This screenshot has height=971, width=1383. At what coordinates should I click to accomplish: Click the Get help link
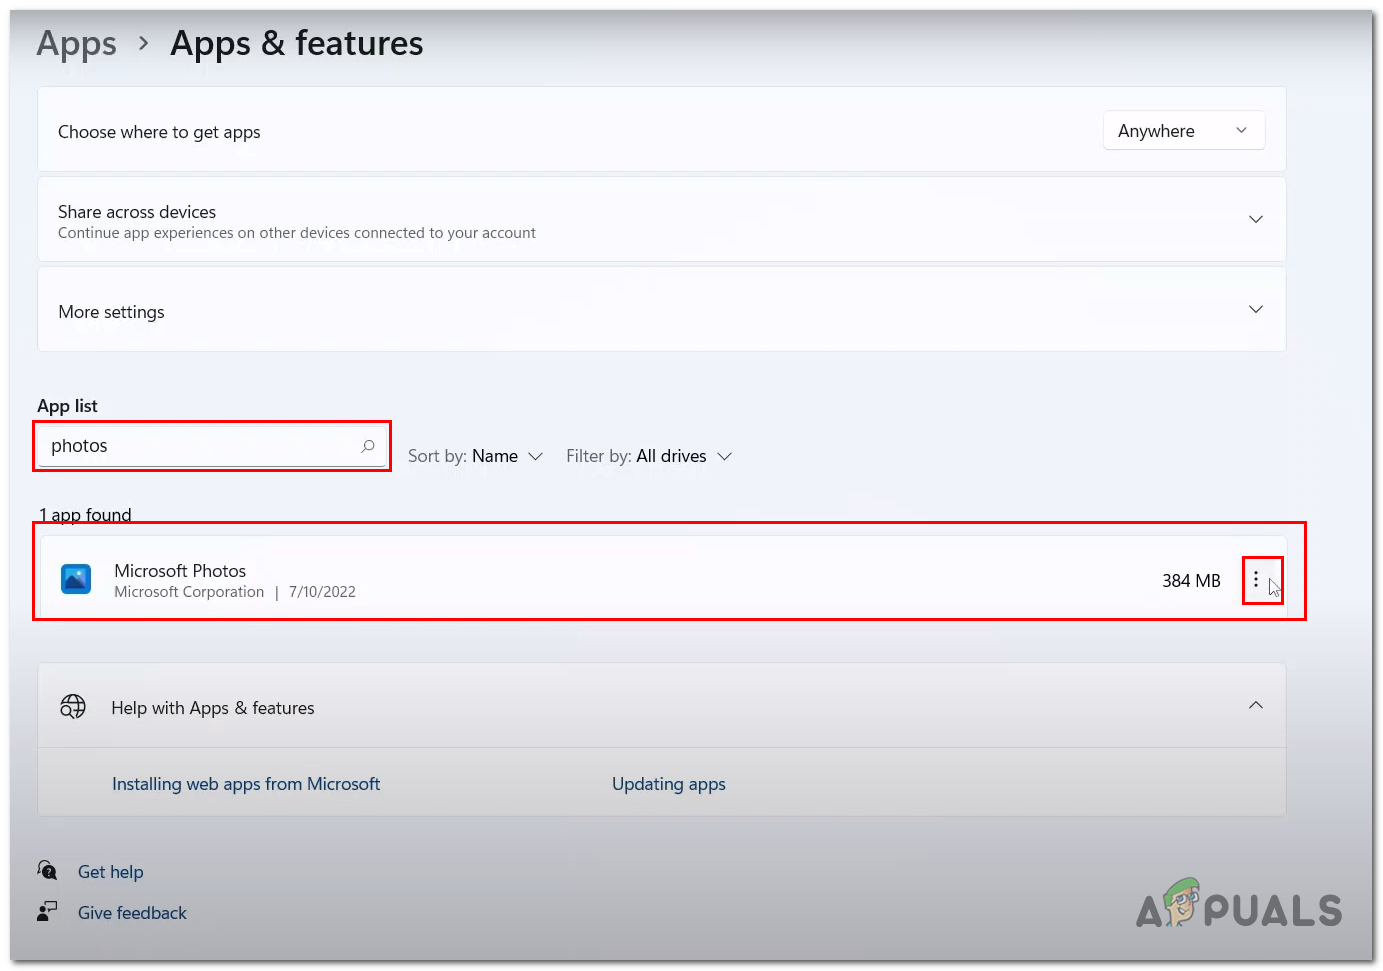[111, 872]
